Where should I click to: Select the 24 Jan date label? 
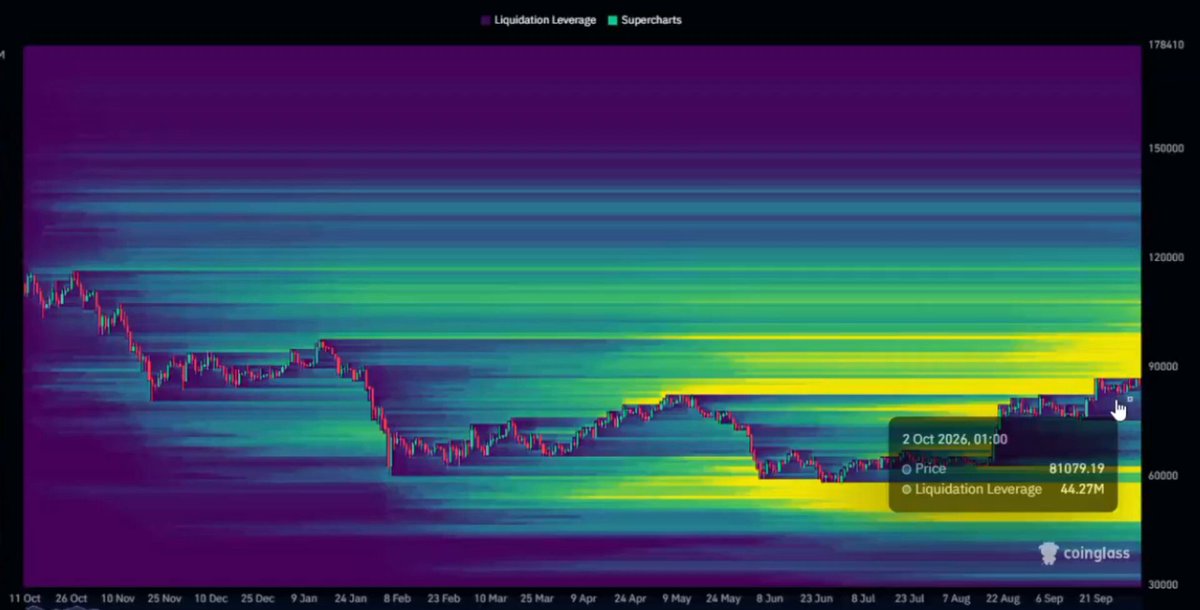coord(350,598)
